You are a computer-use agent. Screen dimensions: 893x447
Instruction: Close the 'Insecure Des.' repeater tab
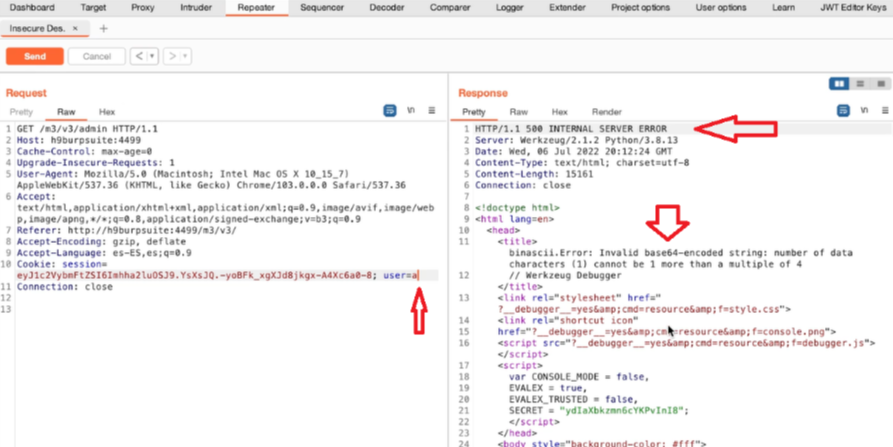click(75, 28)
